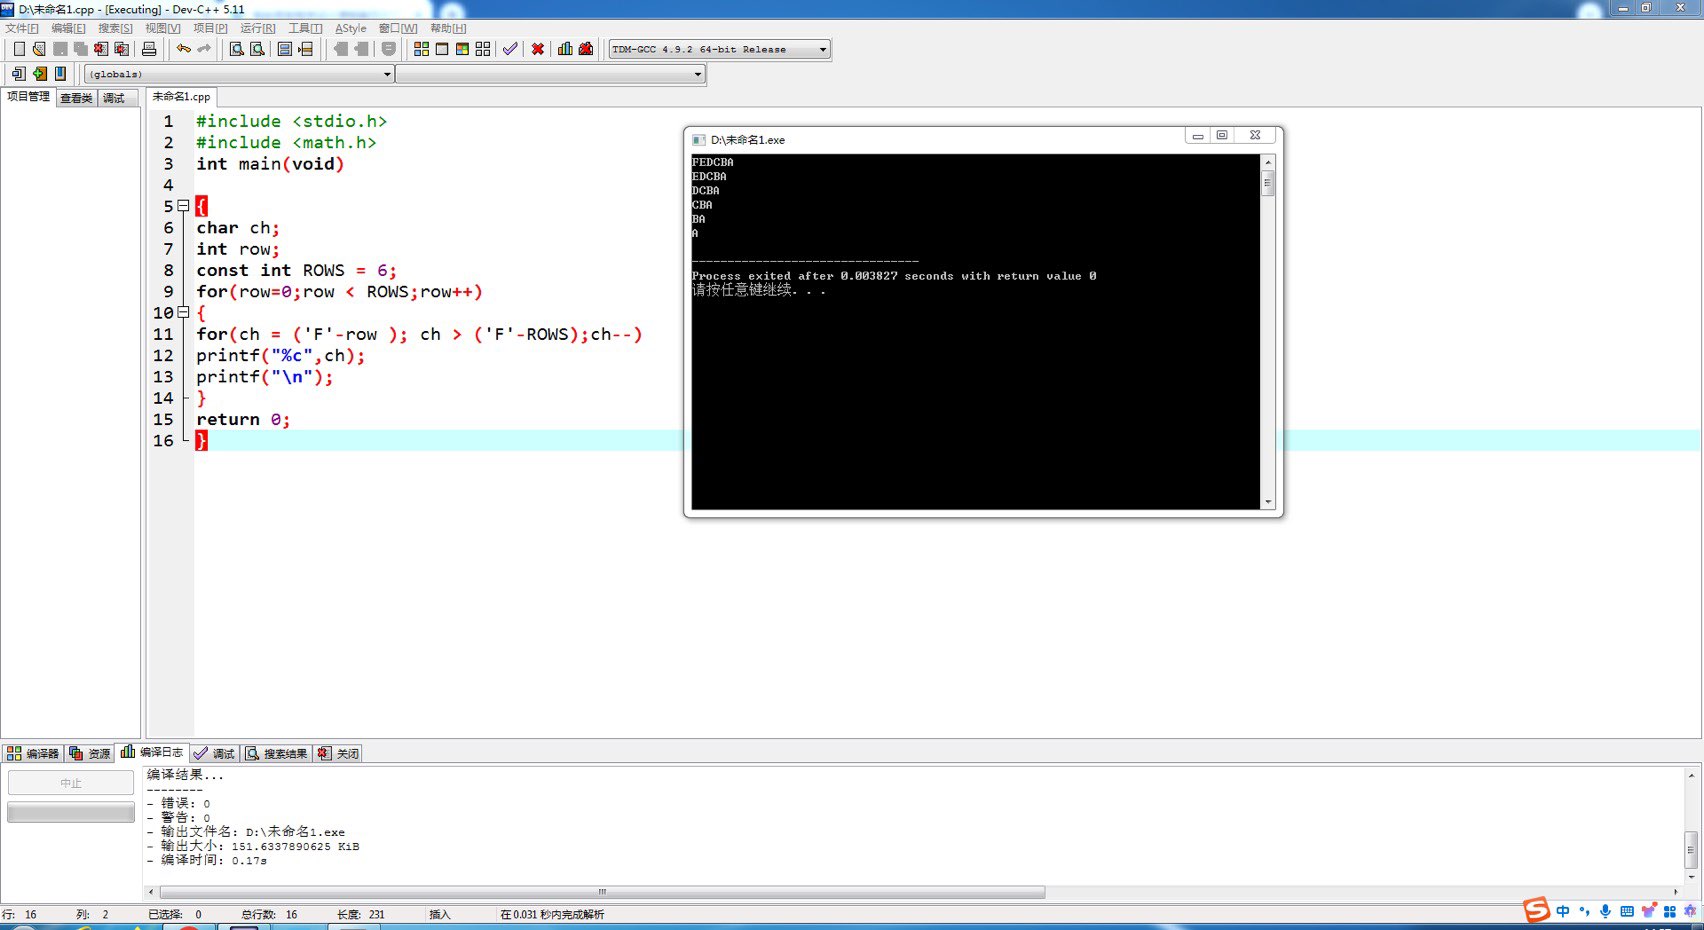Click the console window vertical scrollbar thumb

click(1268, 184)
